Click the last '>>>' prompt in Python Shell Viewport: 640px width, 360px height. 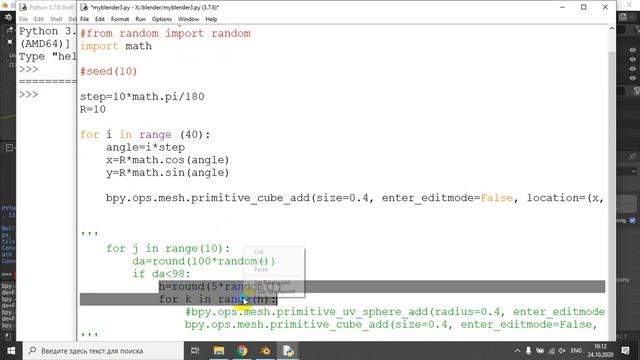coord(29,95)
